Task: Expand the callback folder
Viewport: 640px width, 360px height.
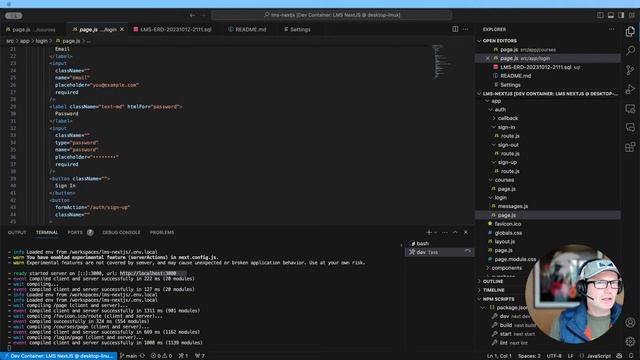Action: point(507,118)
